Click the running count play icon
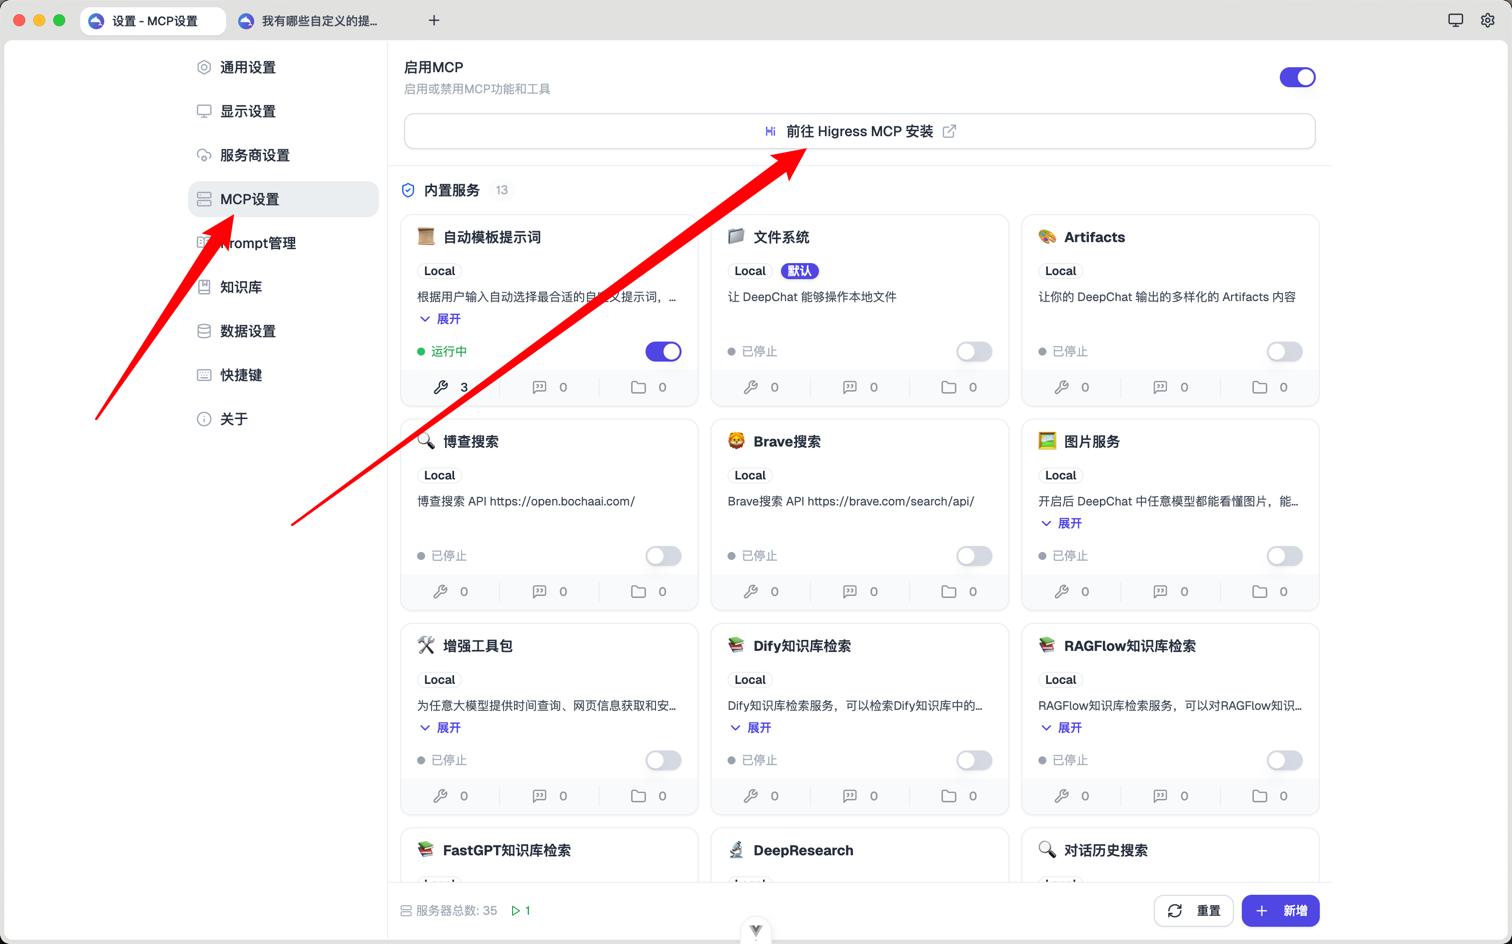 (516, 911)
